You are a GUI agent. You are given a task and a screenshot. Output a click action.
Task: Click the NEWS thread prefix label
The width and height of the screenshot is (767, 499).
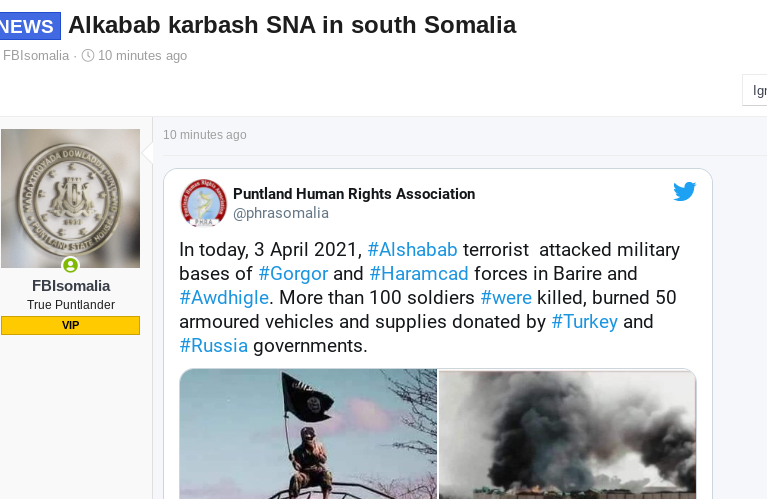(x=29, y=26)
